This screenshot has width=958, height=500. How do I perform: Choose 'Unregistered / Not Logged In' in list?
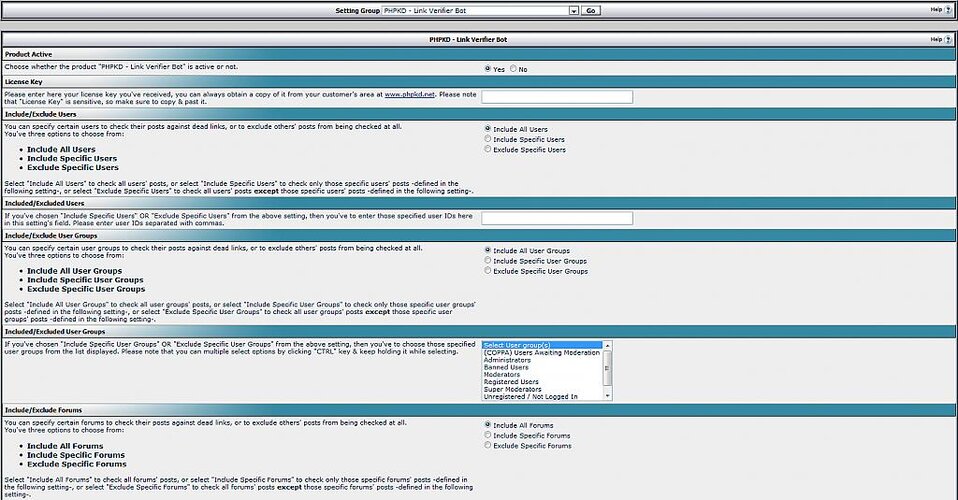tap(543, 397)
